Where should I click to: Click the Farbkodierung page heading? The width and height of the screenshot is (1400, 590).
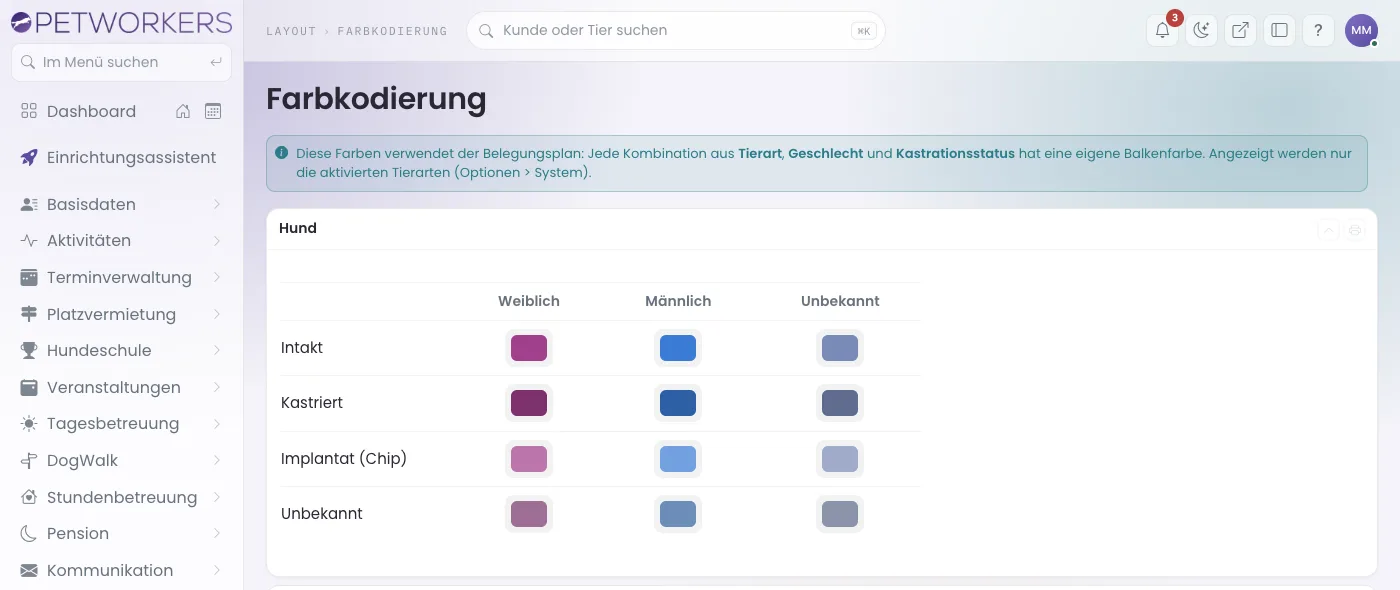tap(376, 100)
